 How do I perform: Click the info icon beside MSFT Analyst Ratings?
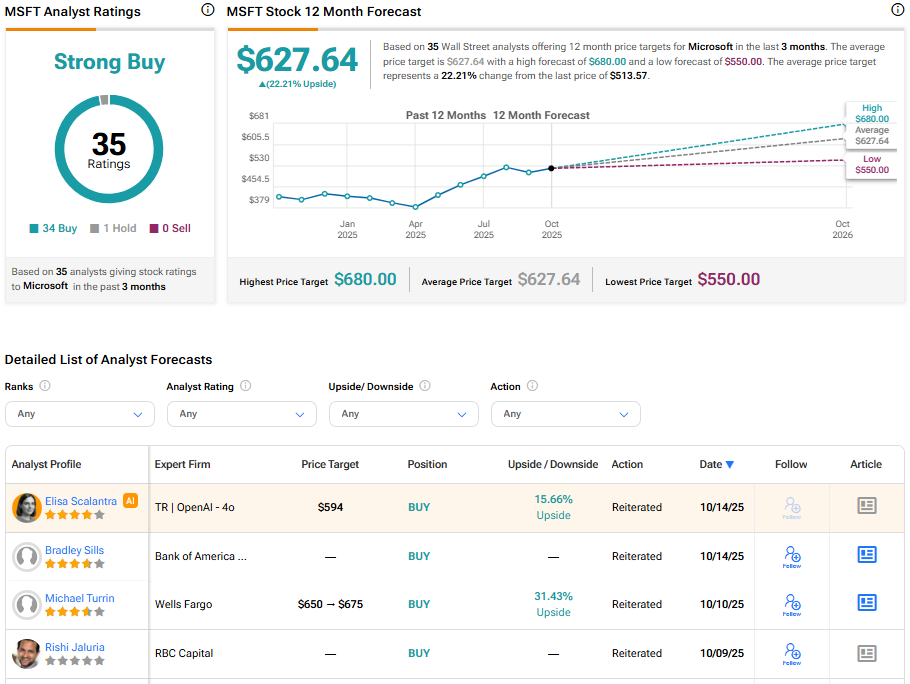[208, 10]
